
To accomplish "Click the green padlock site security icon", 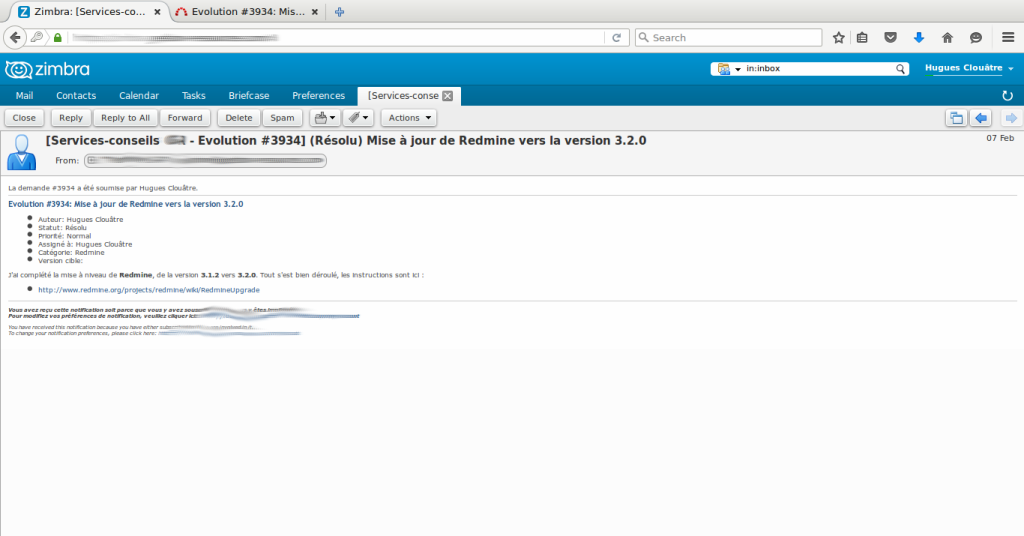I will coord(57,38).
